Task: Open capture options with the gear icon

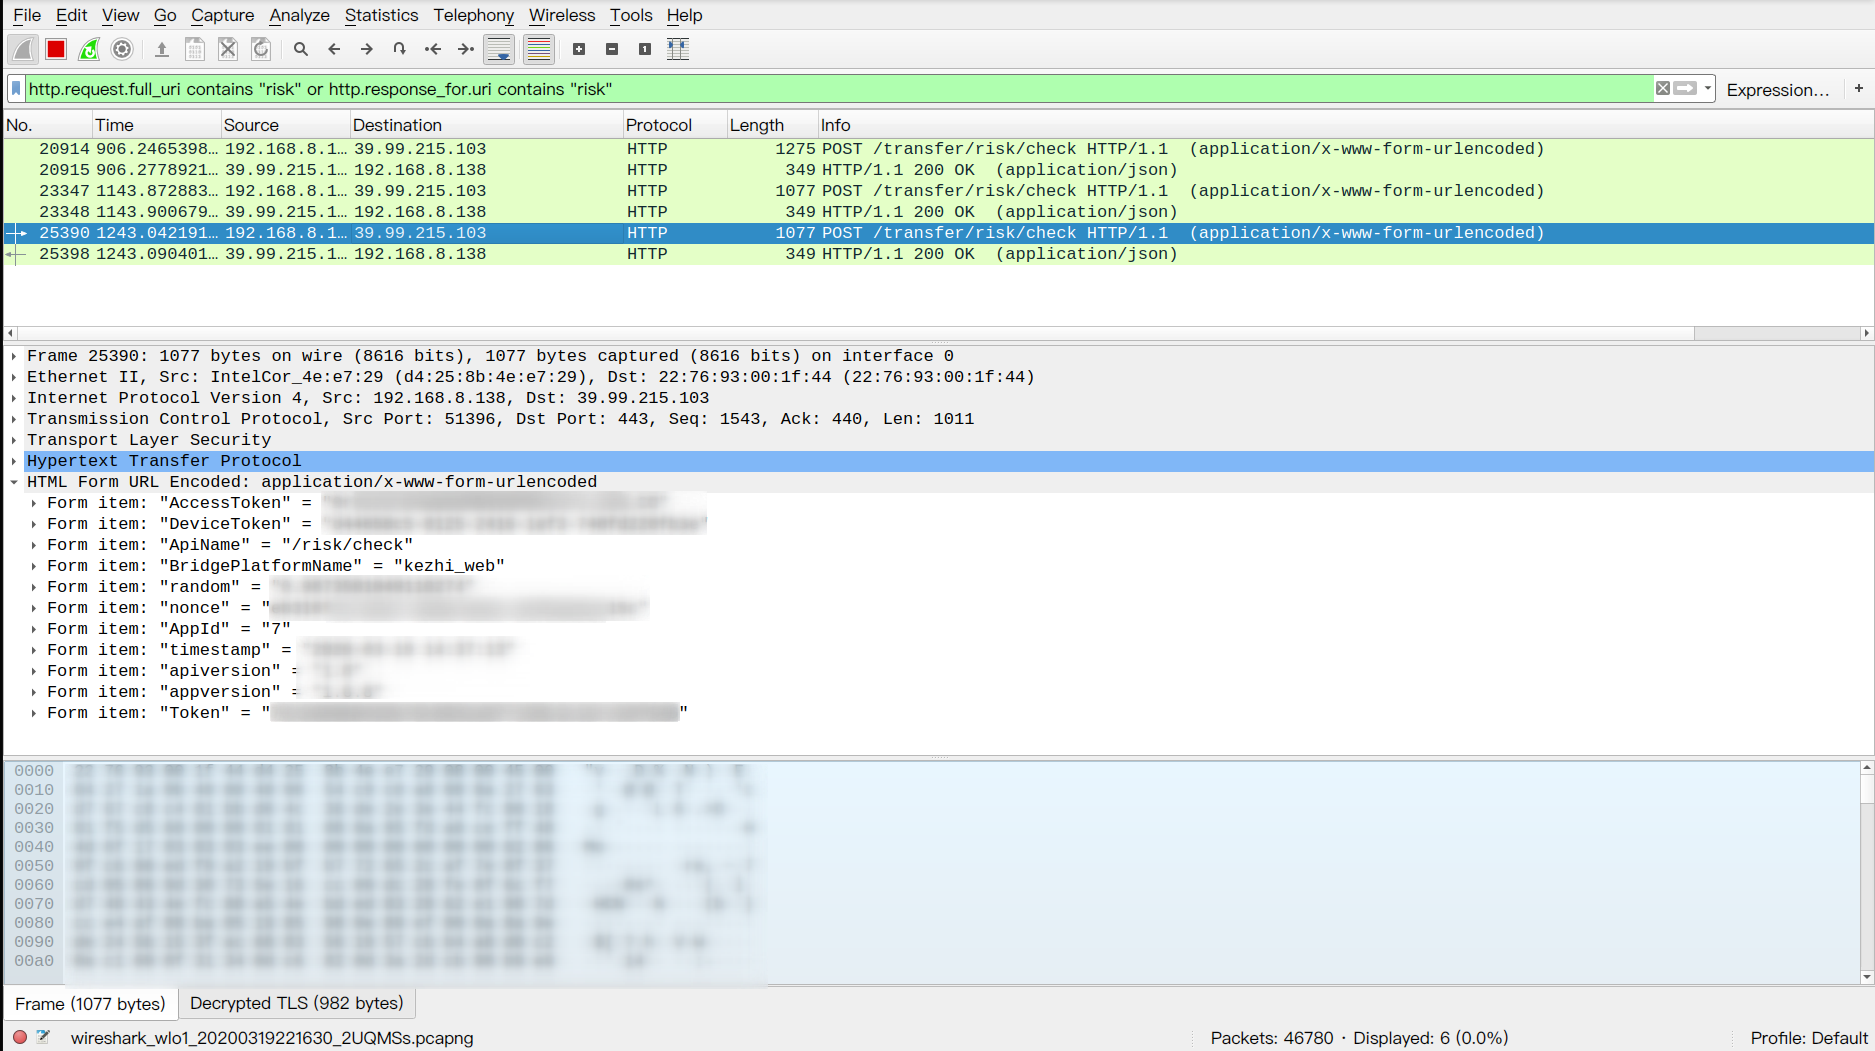Action: (122, 49)
